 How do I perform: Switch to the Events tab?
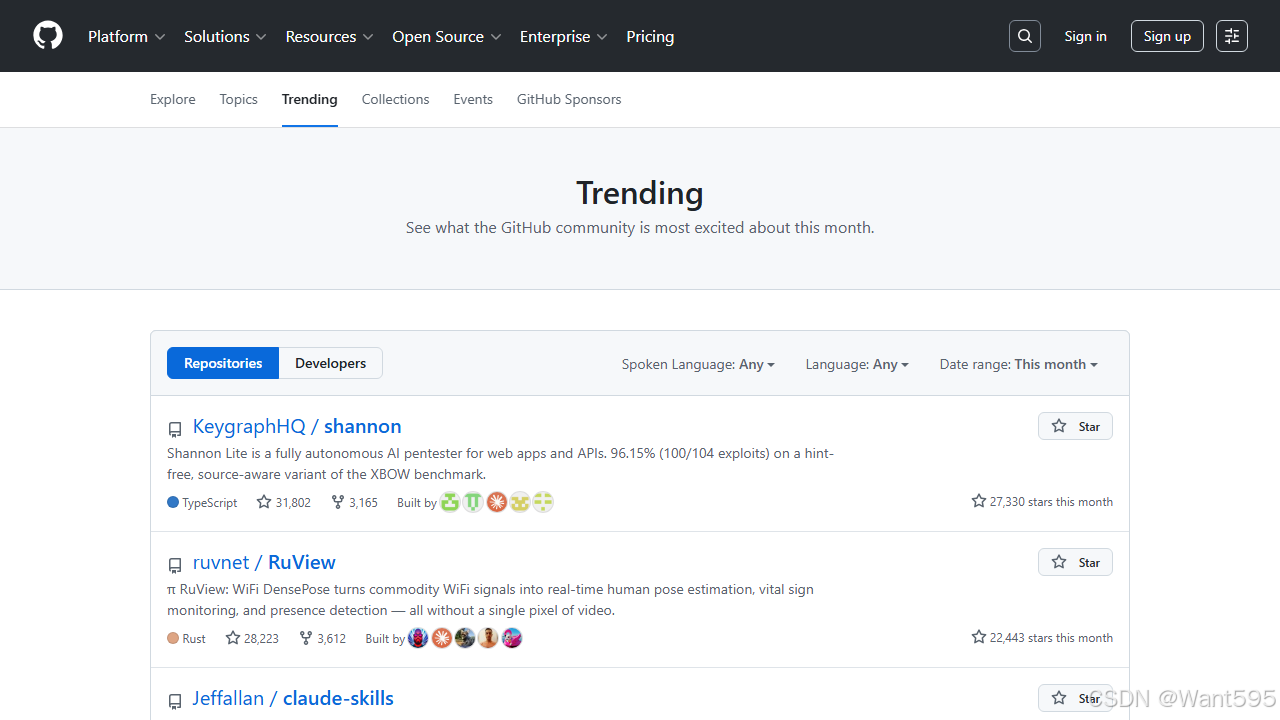[x=473, y=99]
